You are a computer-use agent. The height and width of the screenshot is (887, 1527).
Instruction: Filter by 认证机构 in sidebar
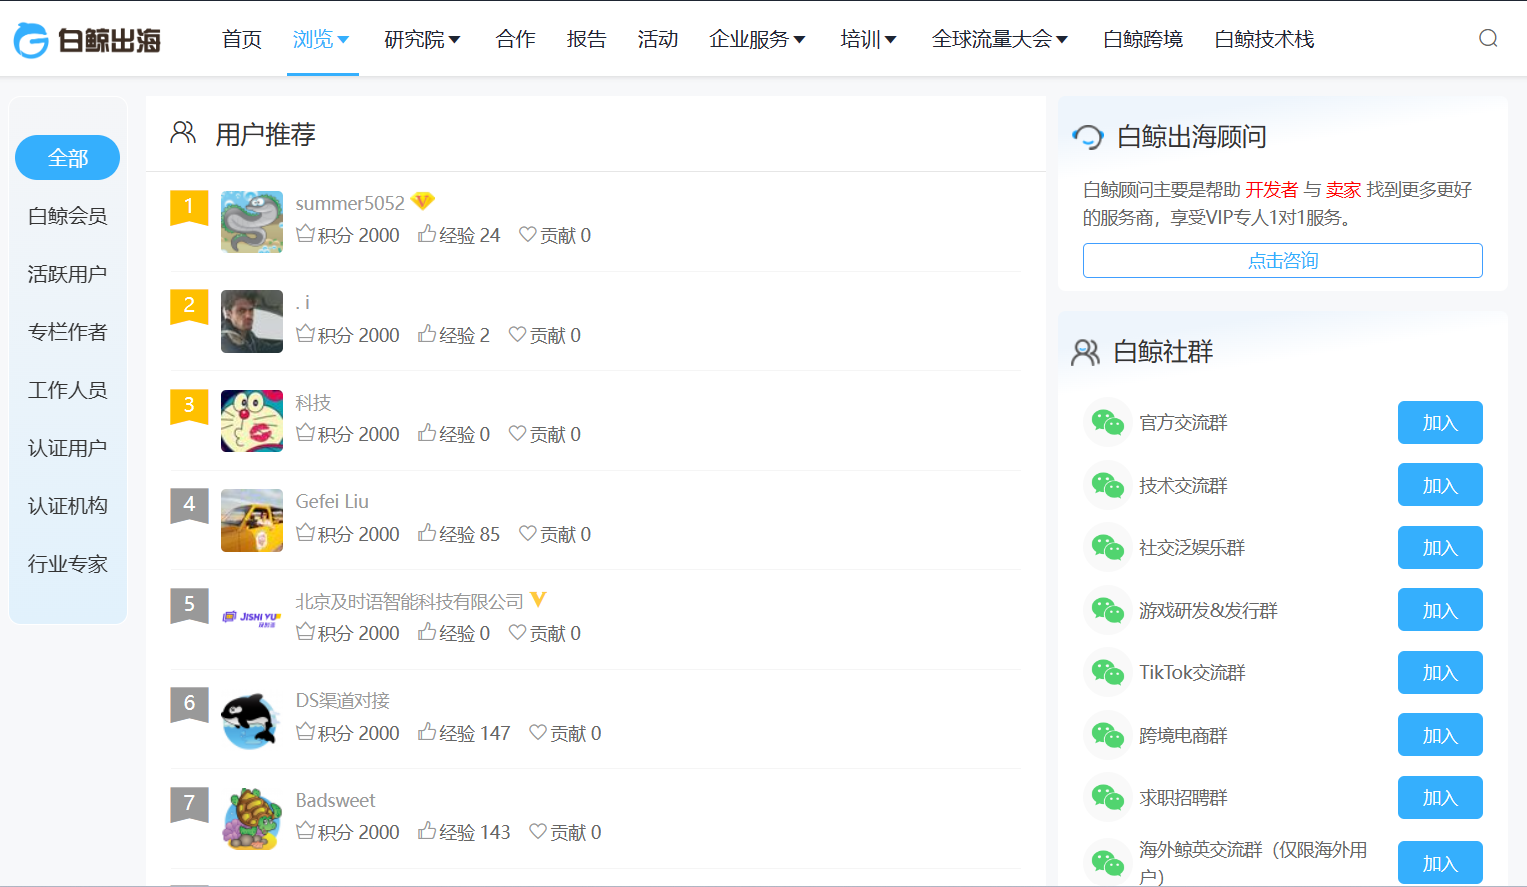pyautogui.click(x=68, y=506)
